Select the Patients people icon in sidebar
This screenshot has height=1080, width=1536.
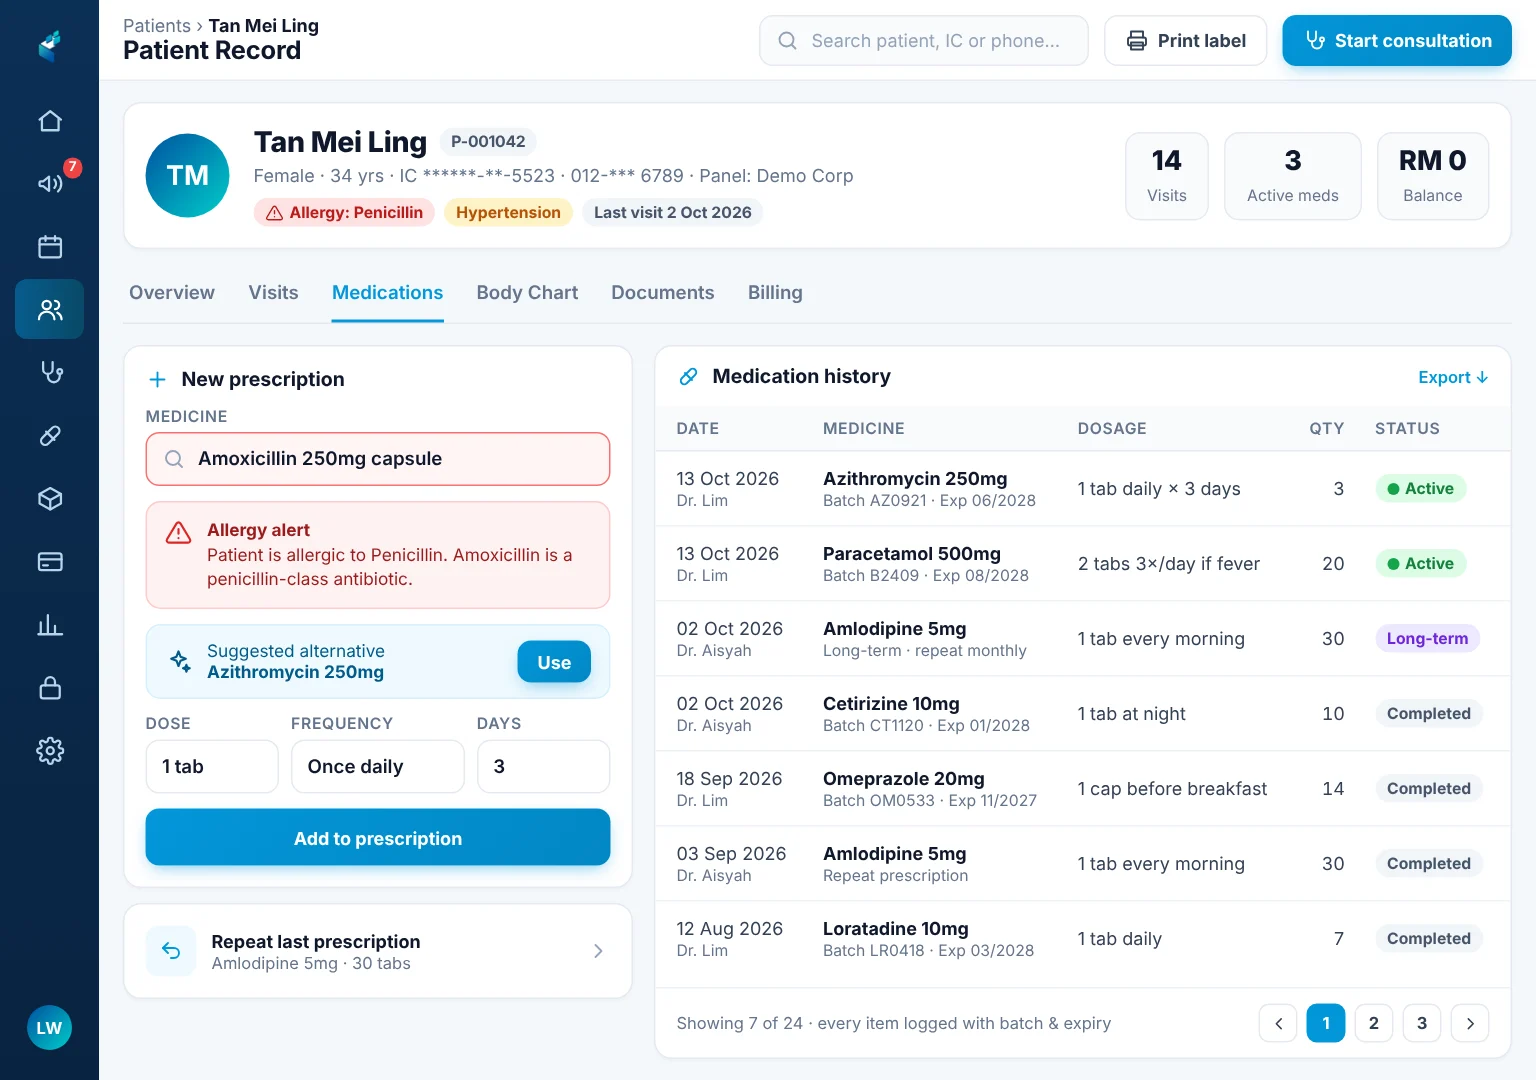50,309
